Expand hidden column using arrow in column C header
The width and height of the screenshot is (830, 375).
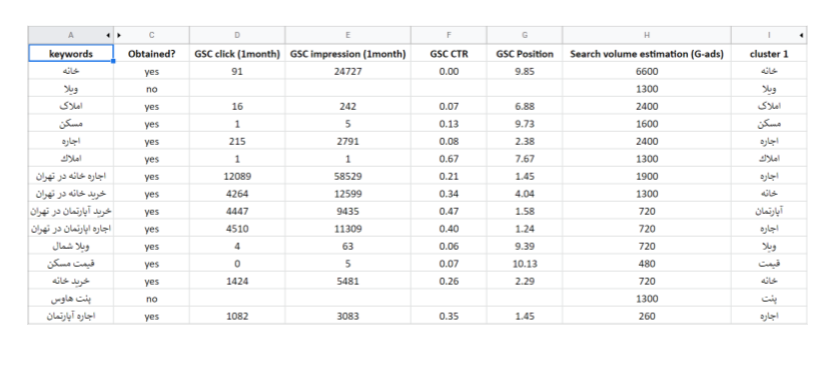point(119,35)
